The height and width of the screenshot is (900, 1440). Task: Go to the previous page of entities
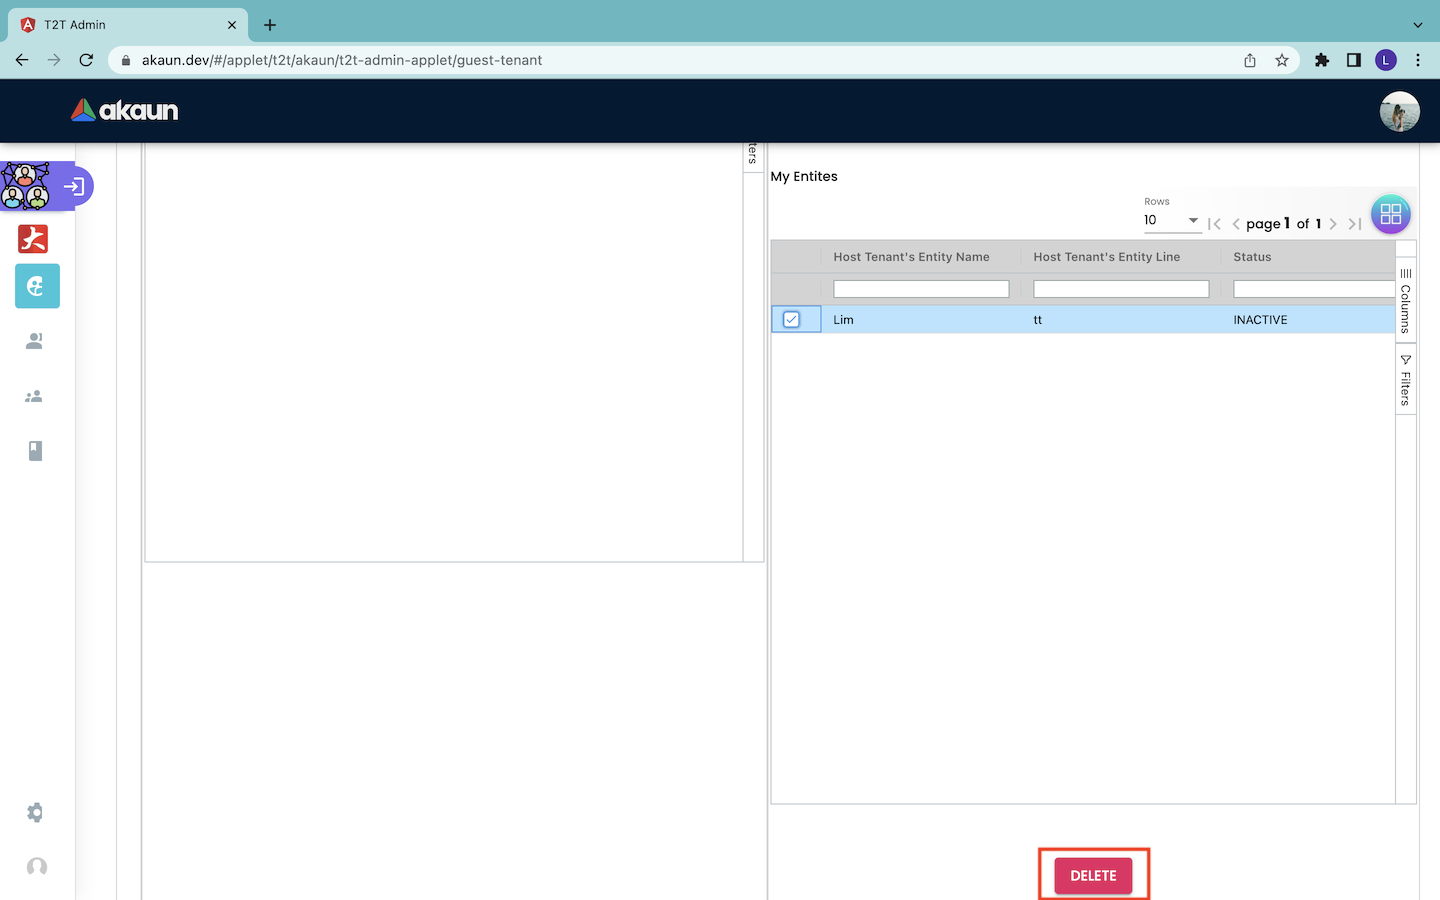click(1236, 224)
